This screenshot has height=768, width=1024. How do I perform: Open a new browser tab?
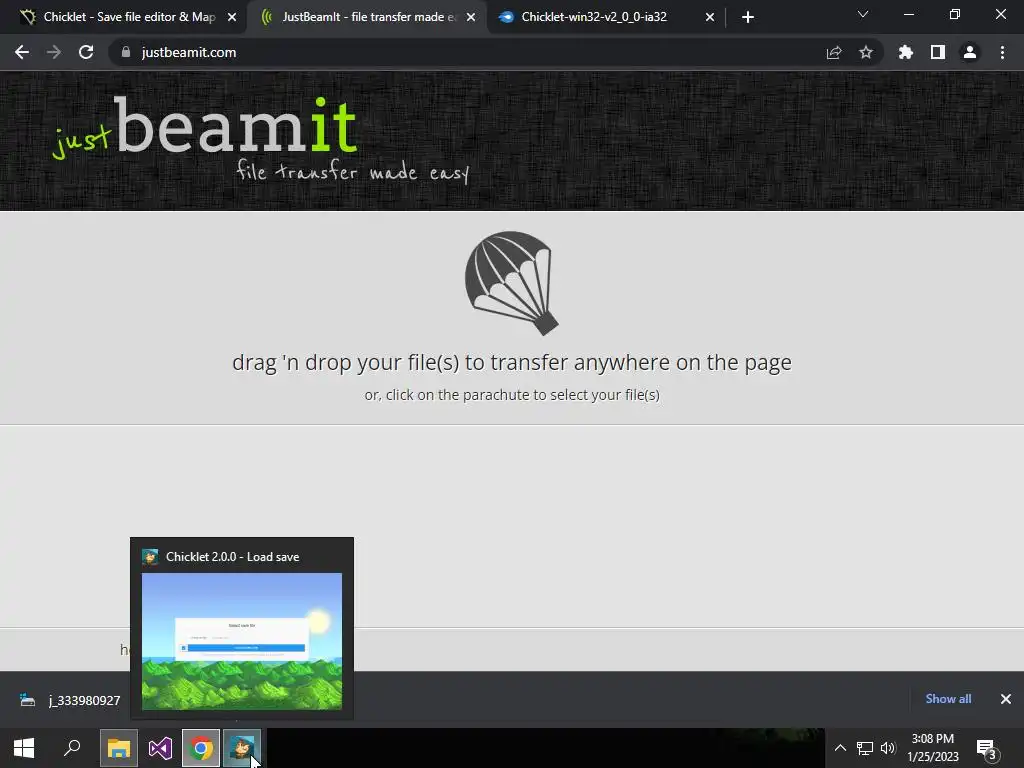[748, 17]
